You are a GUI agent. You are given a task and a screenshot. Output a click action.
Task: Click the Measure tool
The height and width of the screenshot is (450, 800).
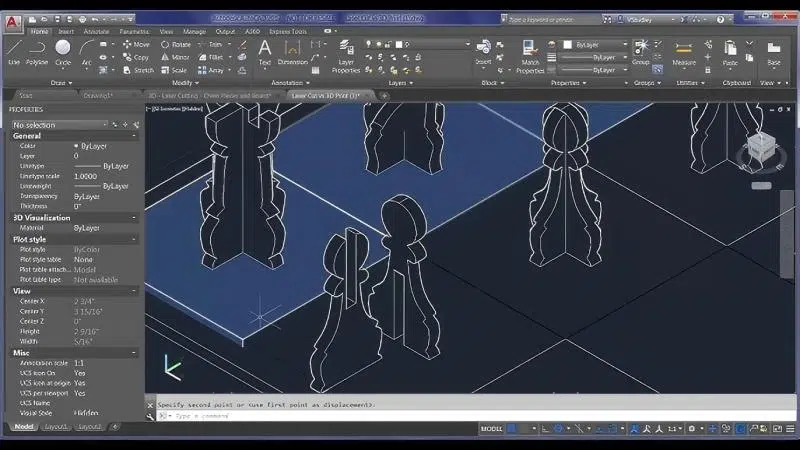[684, 53]
